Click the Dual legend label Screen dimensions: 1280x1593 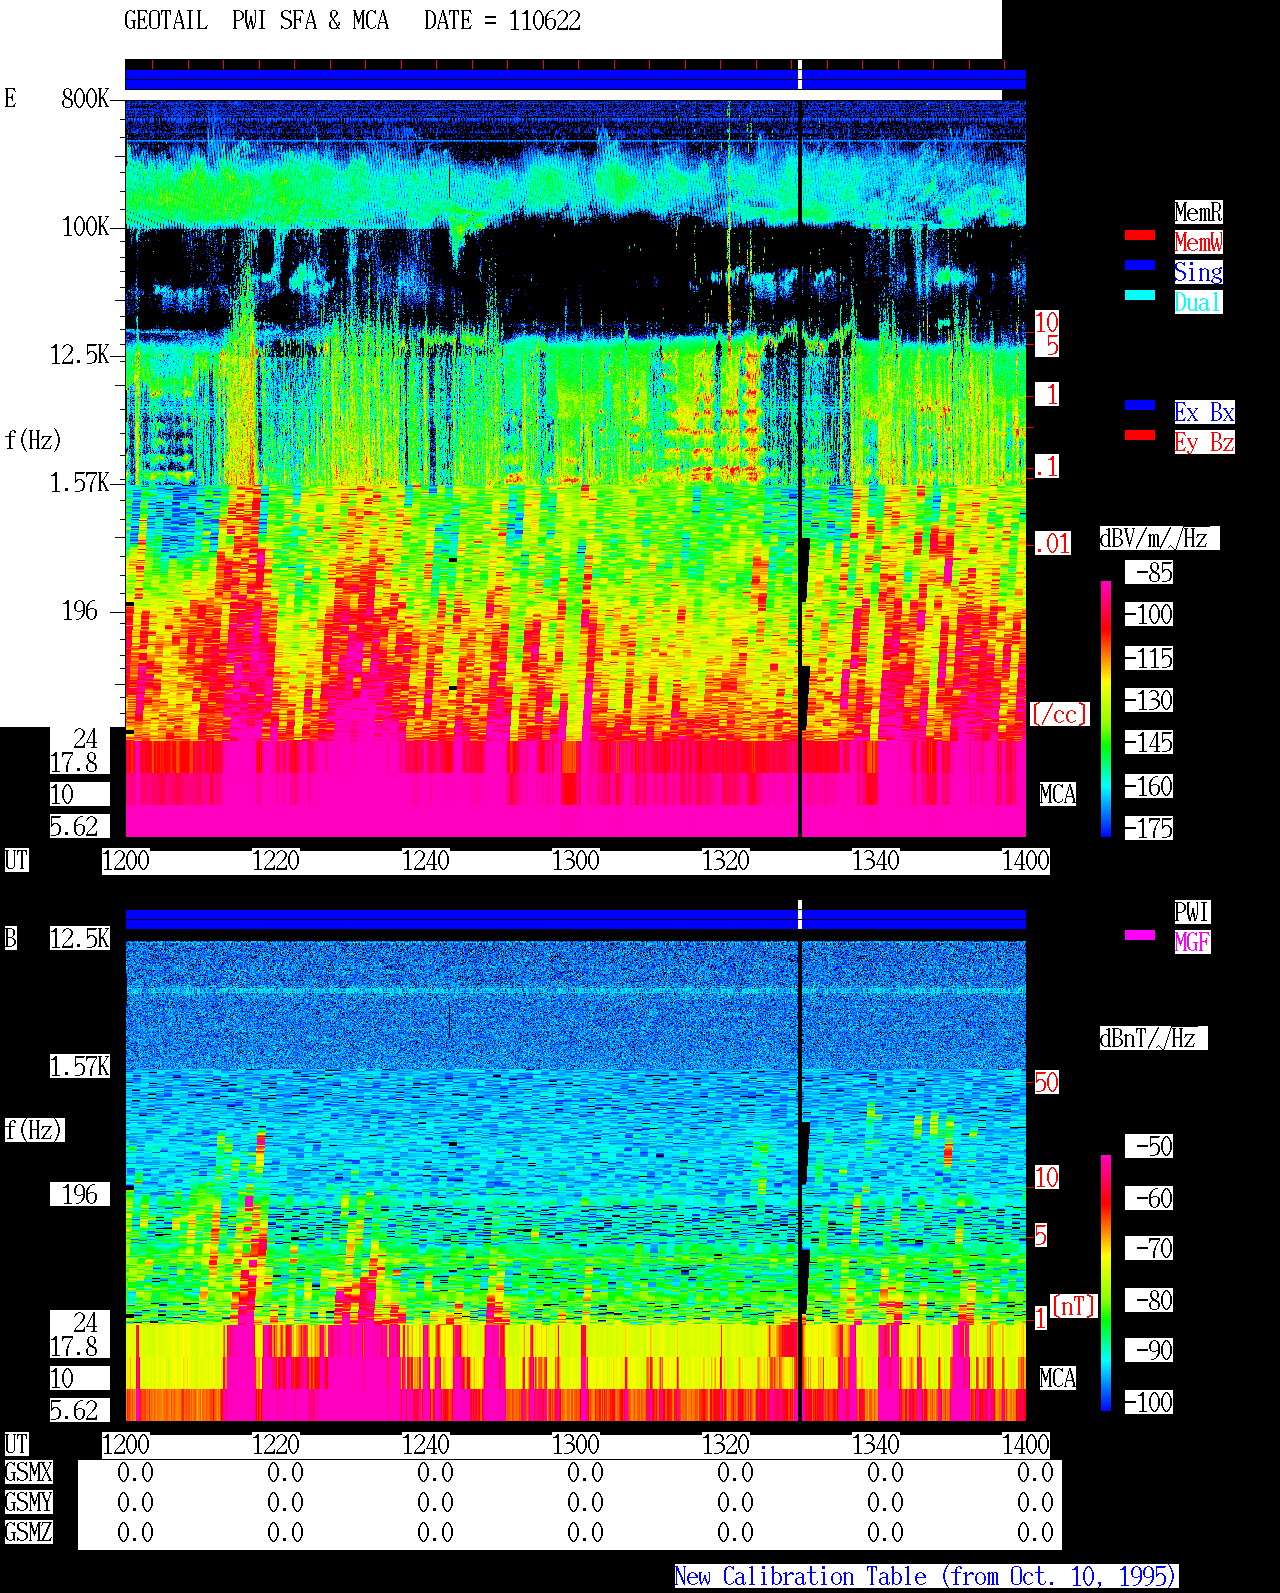coord(1198,302)
